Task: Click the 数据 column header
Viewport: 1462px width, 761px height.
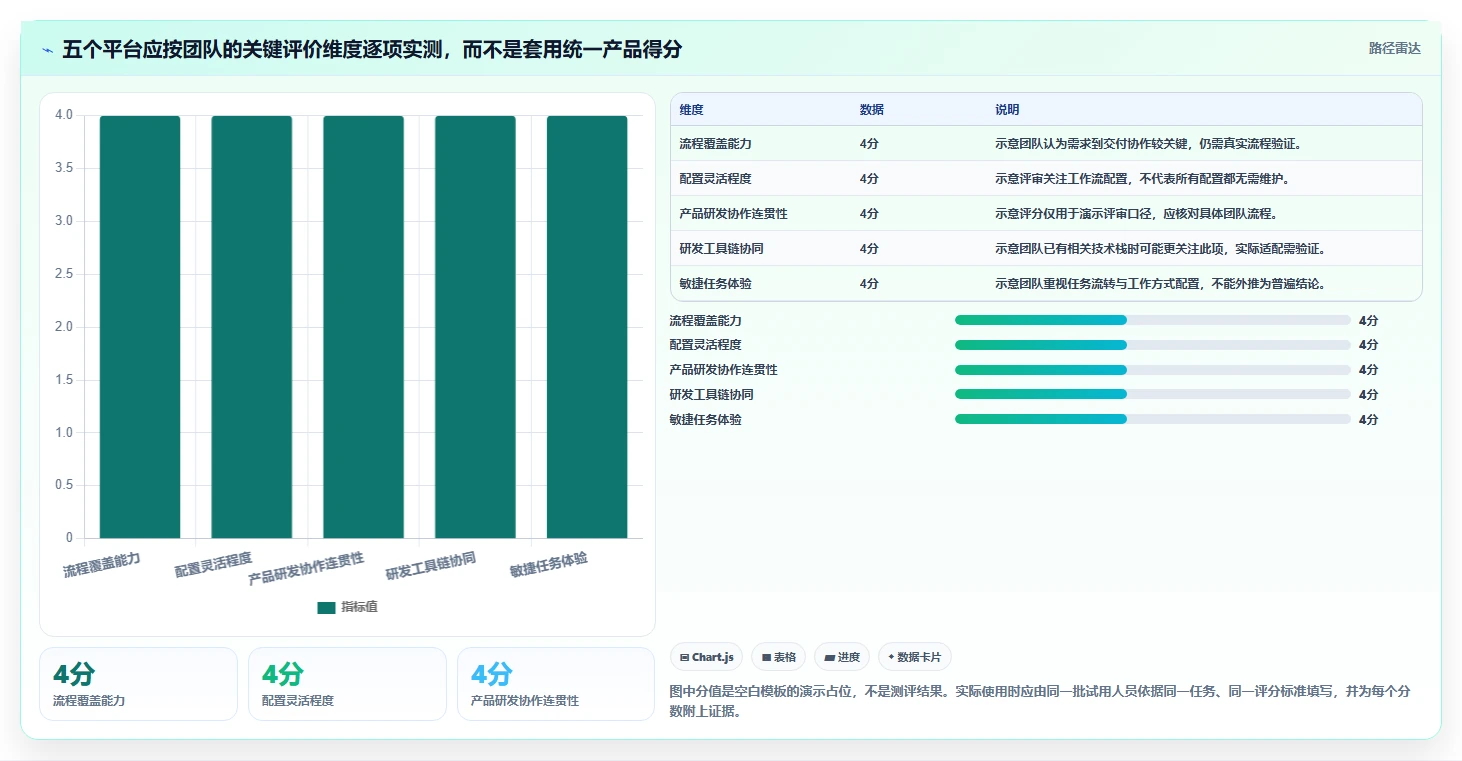Action: 871,110
